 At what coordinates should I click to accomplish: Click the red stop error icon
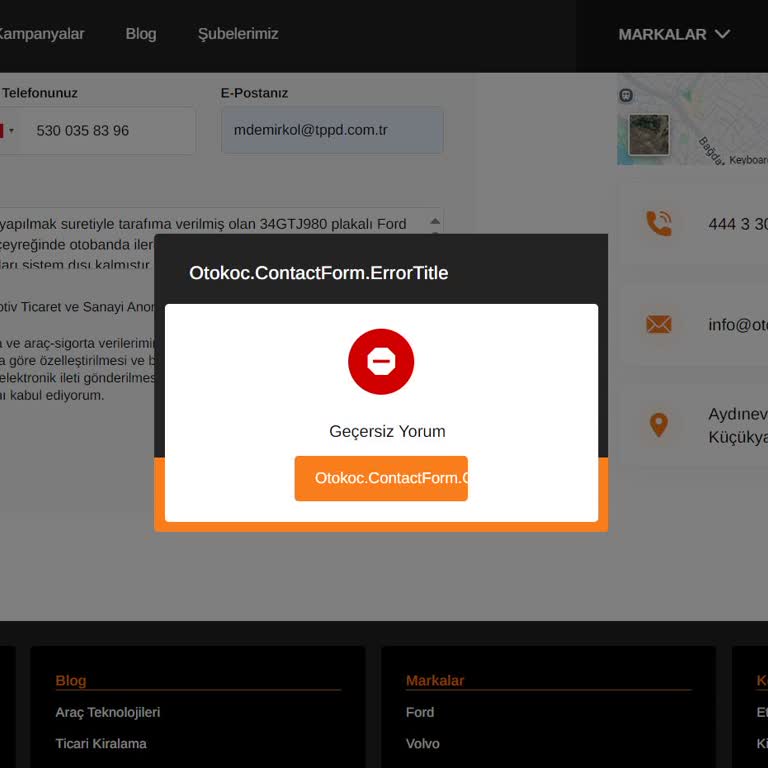[381, 361]
